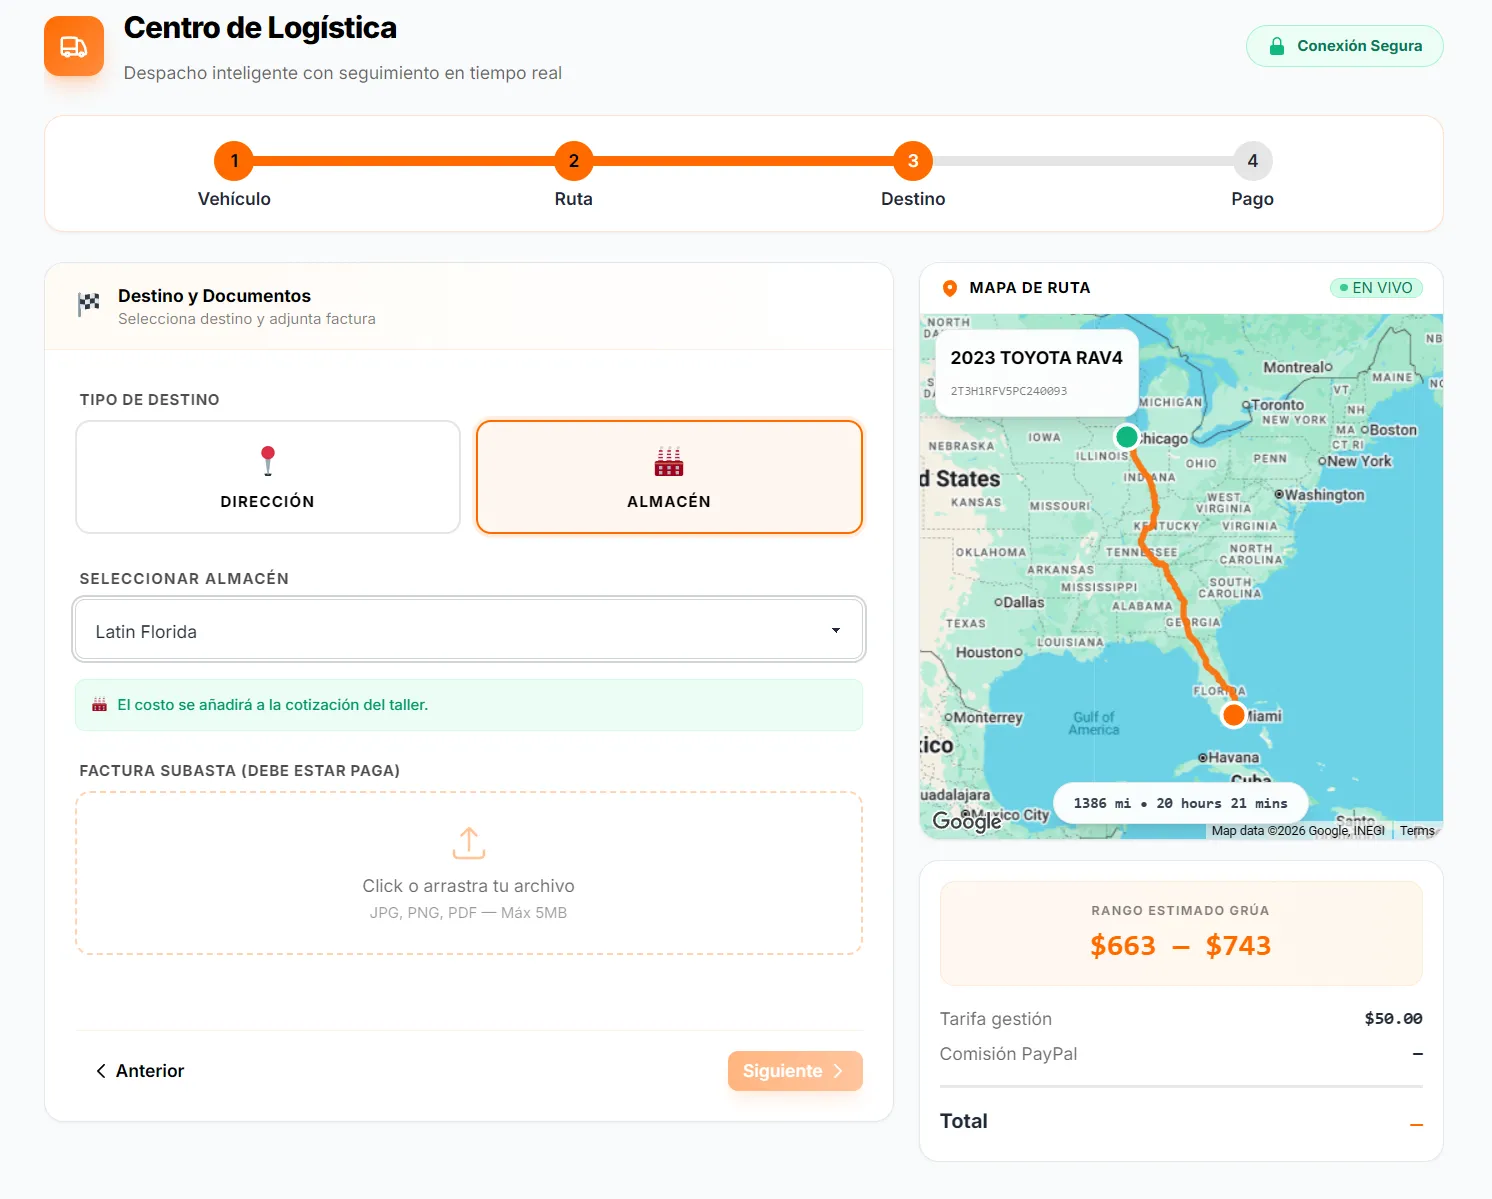Click the invoice upload dropzone
Screen dimensions: 1492x1199
(469, 873)
